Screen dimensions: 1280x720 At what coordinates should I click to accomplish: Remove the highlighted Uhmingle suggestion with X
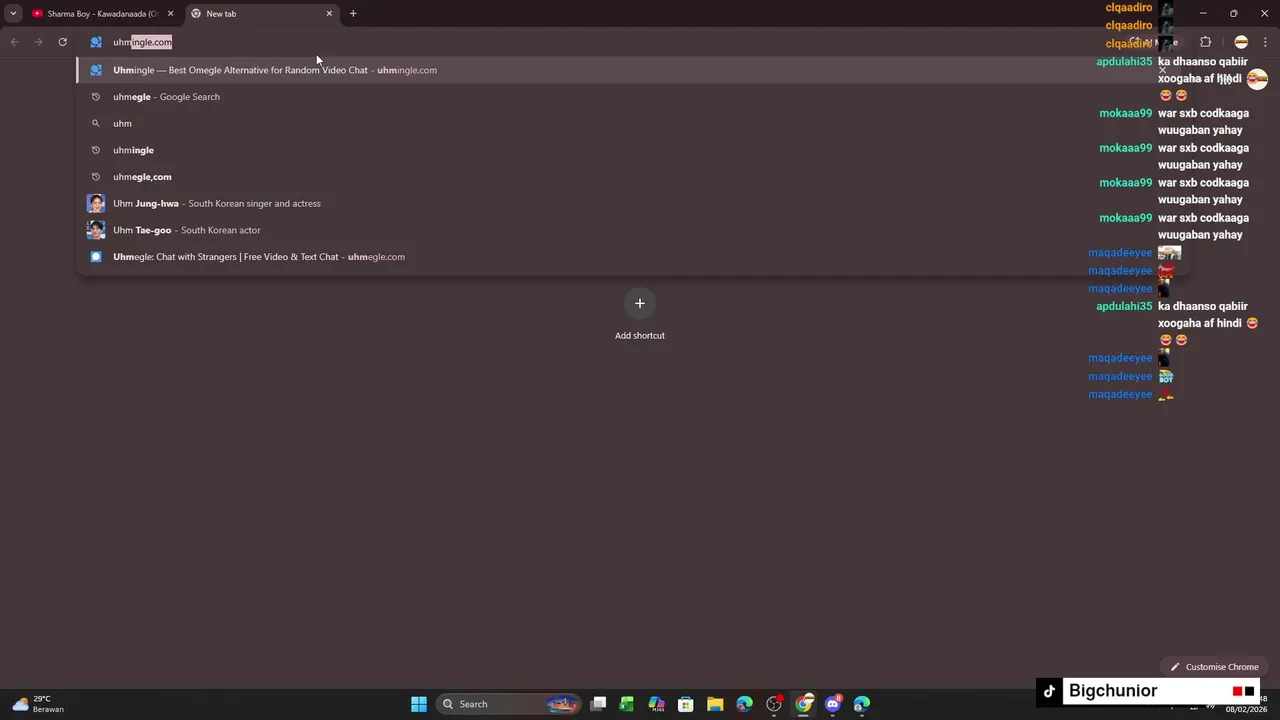coord(1163,70)
